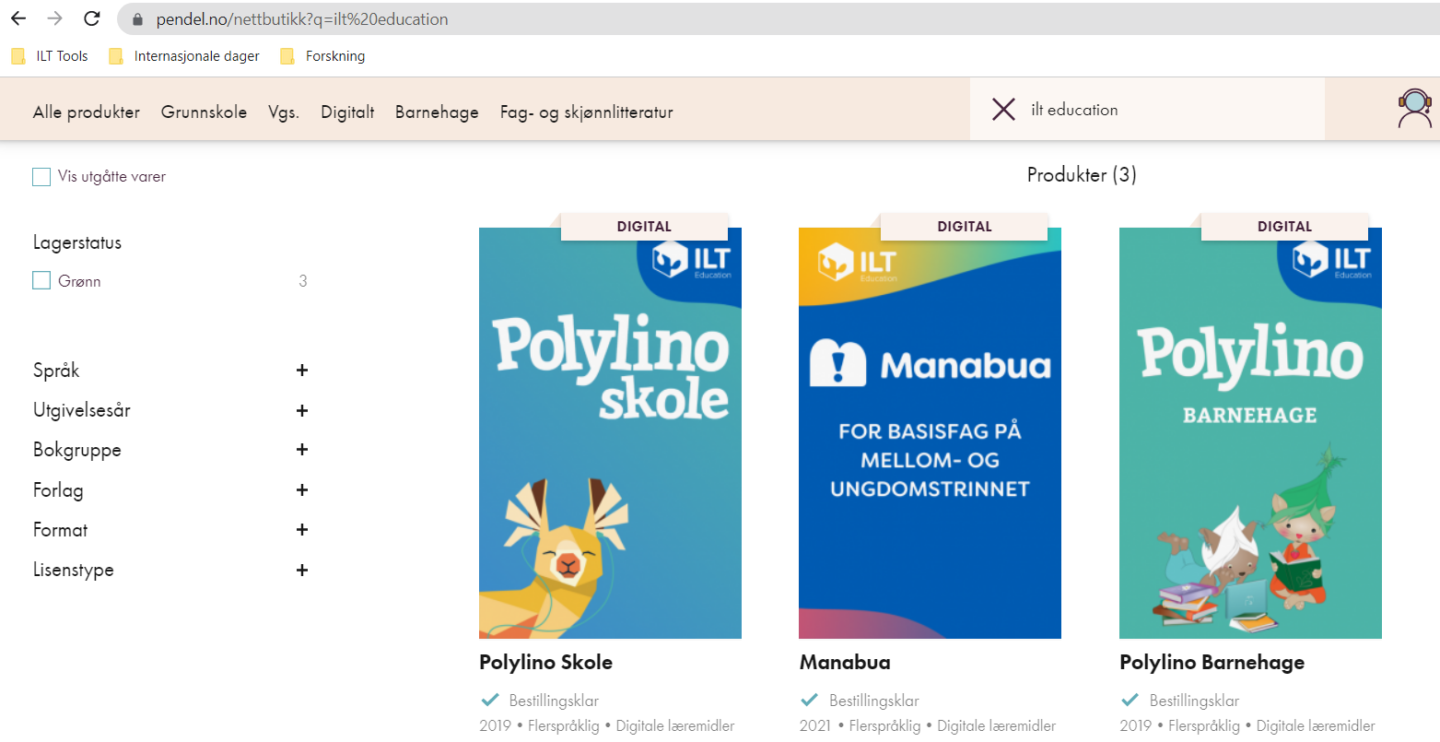The height and width of the screenshot is (742, 1440).
Task: Open the Manabua product cover image
Action: tap(929, 432)
